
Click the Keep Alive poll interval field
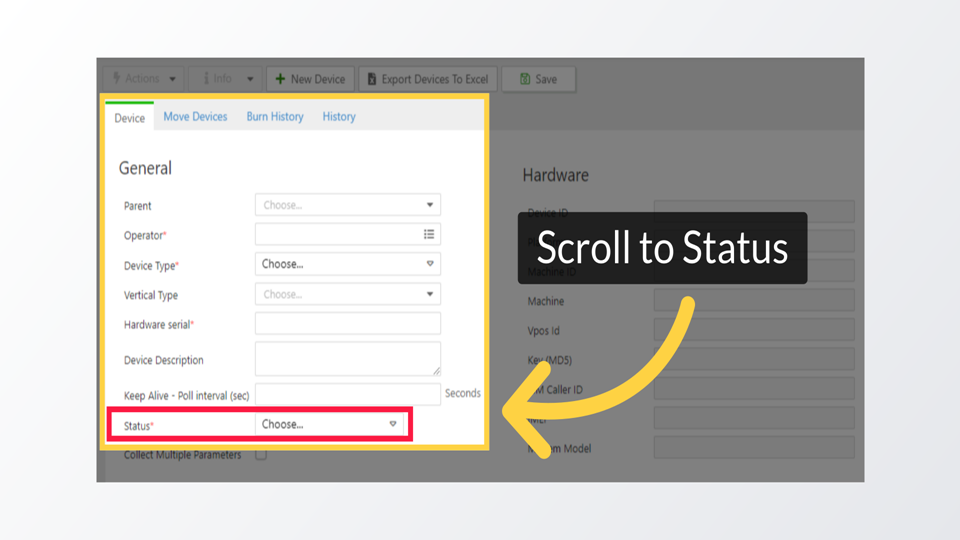coord(348,394)
